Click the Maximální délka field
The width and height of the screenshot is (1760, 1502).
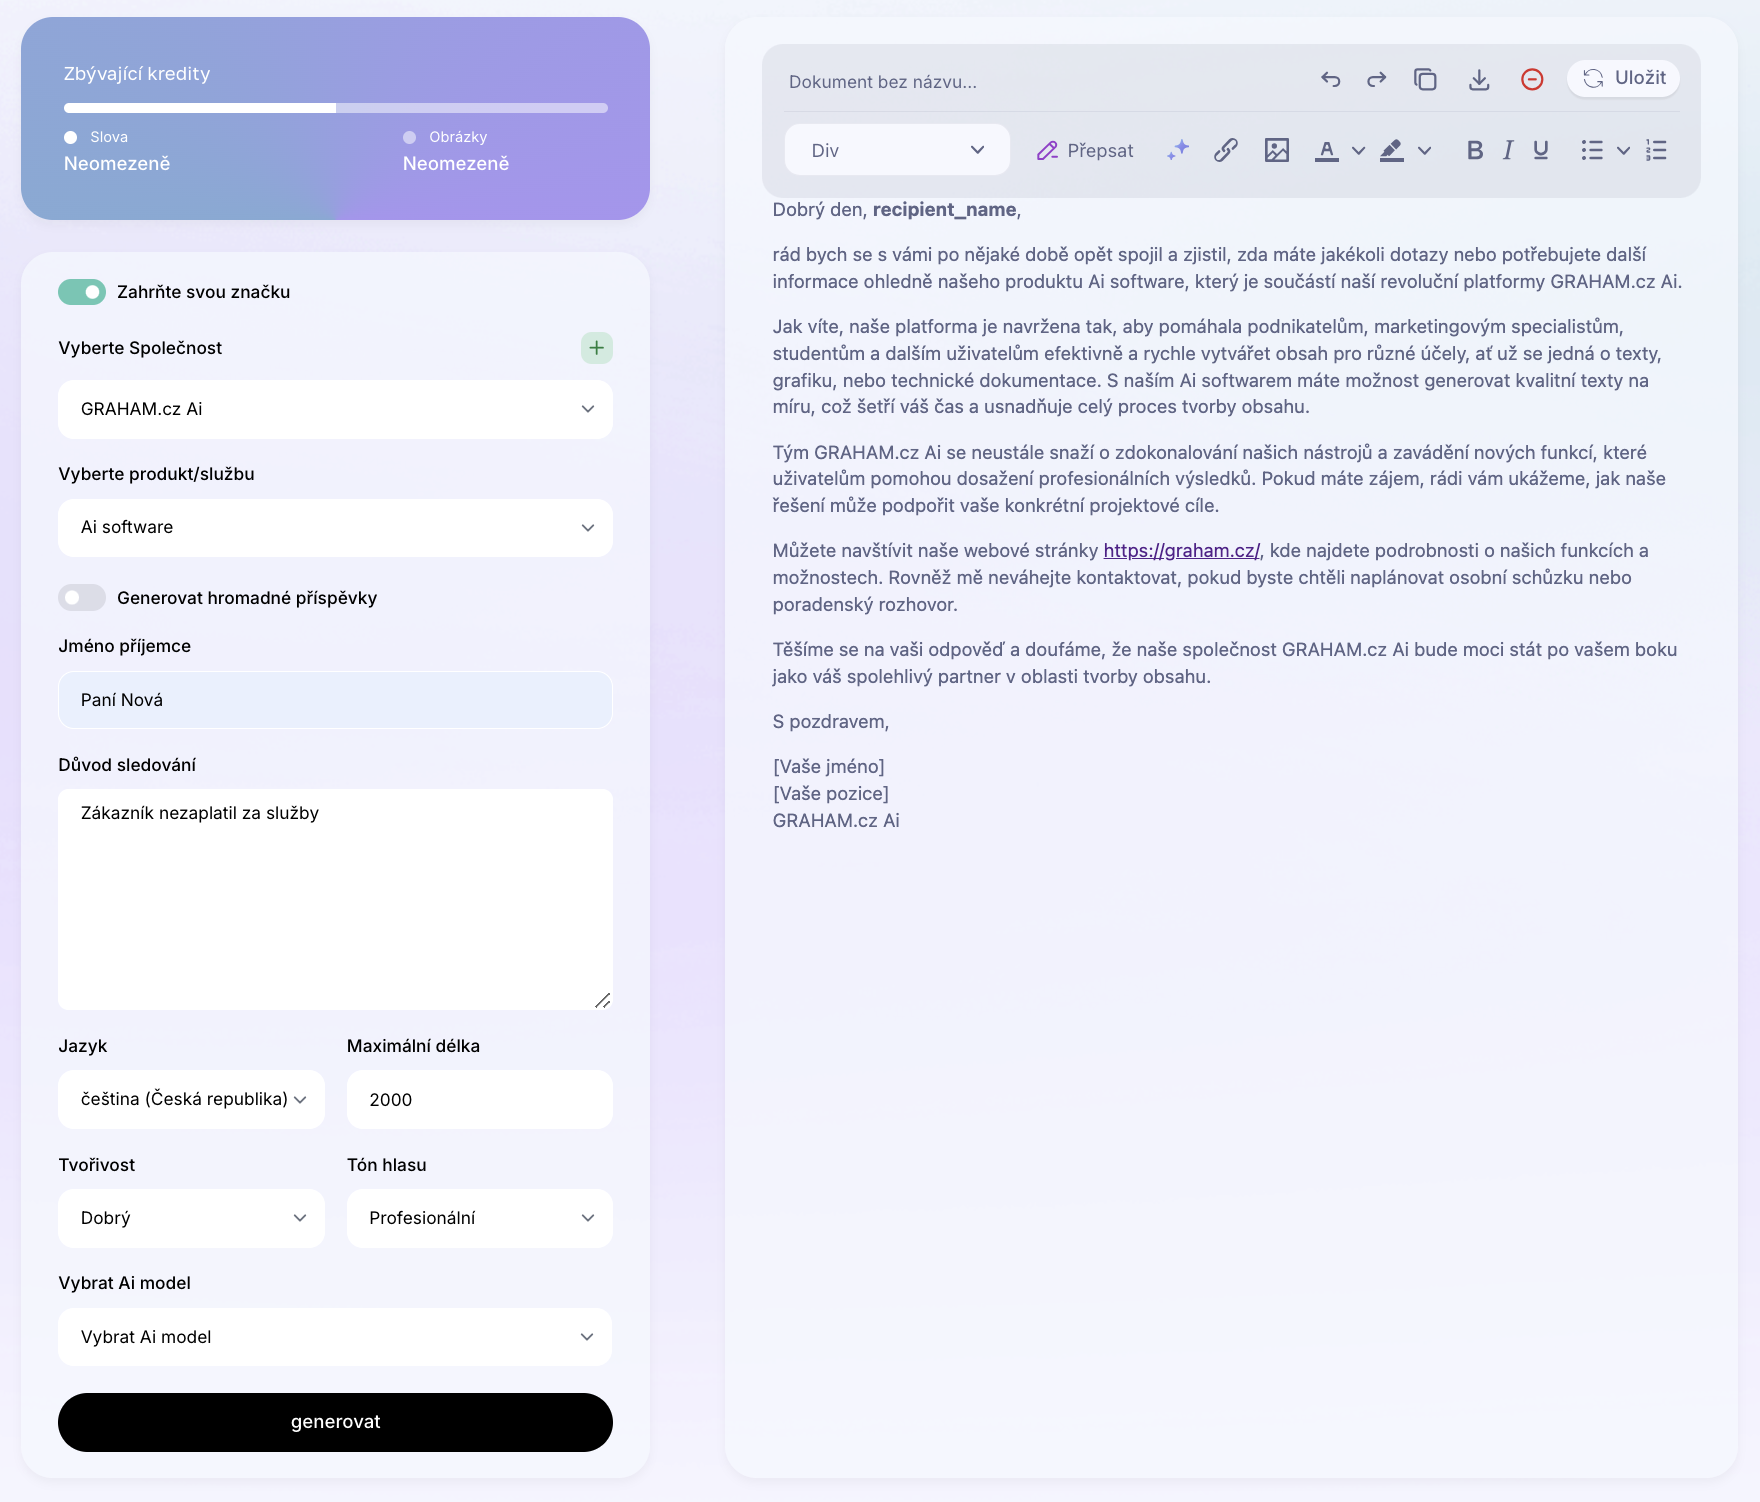480,1099
